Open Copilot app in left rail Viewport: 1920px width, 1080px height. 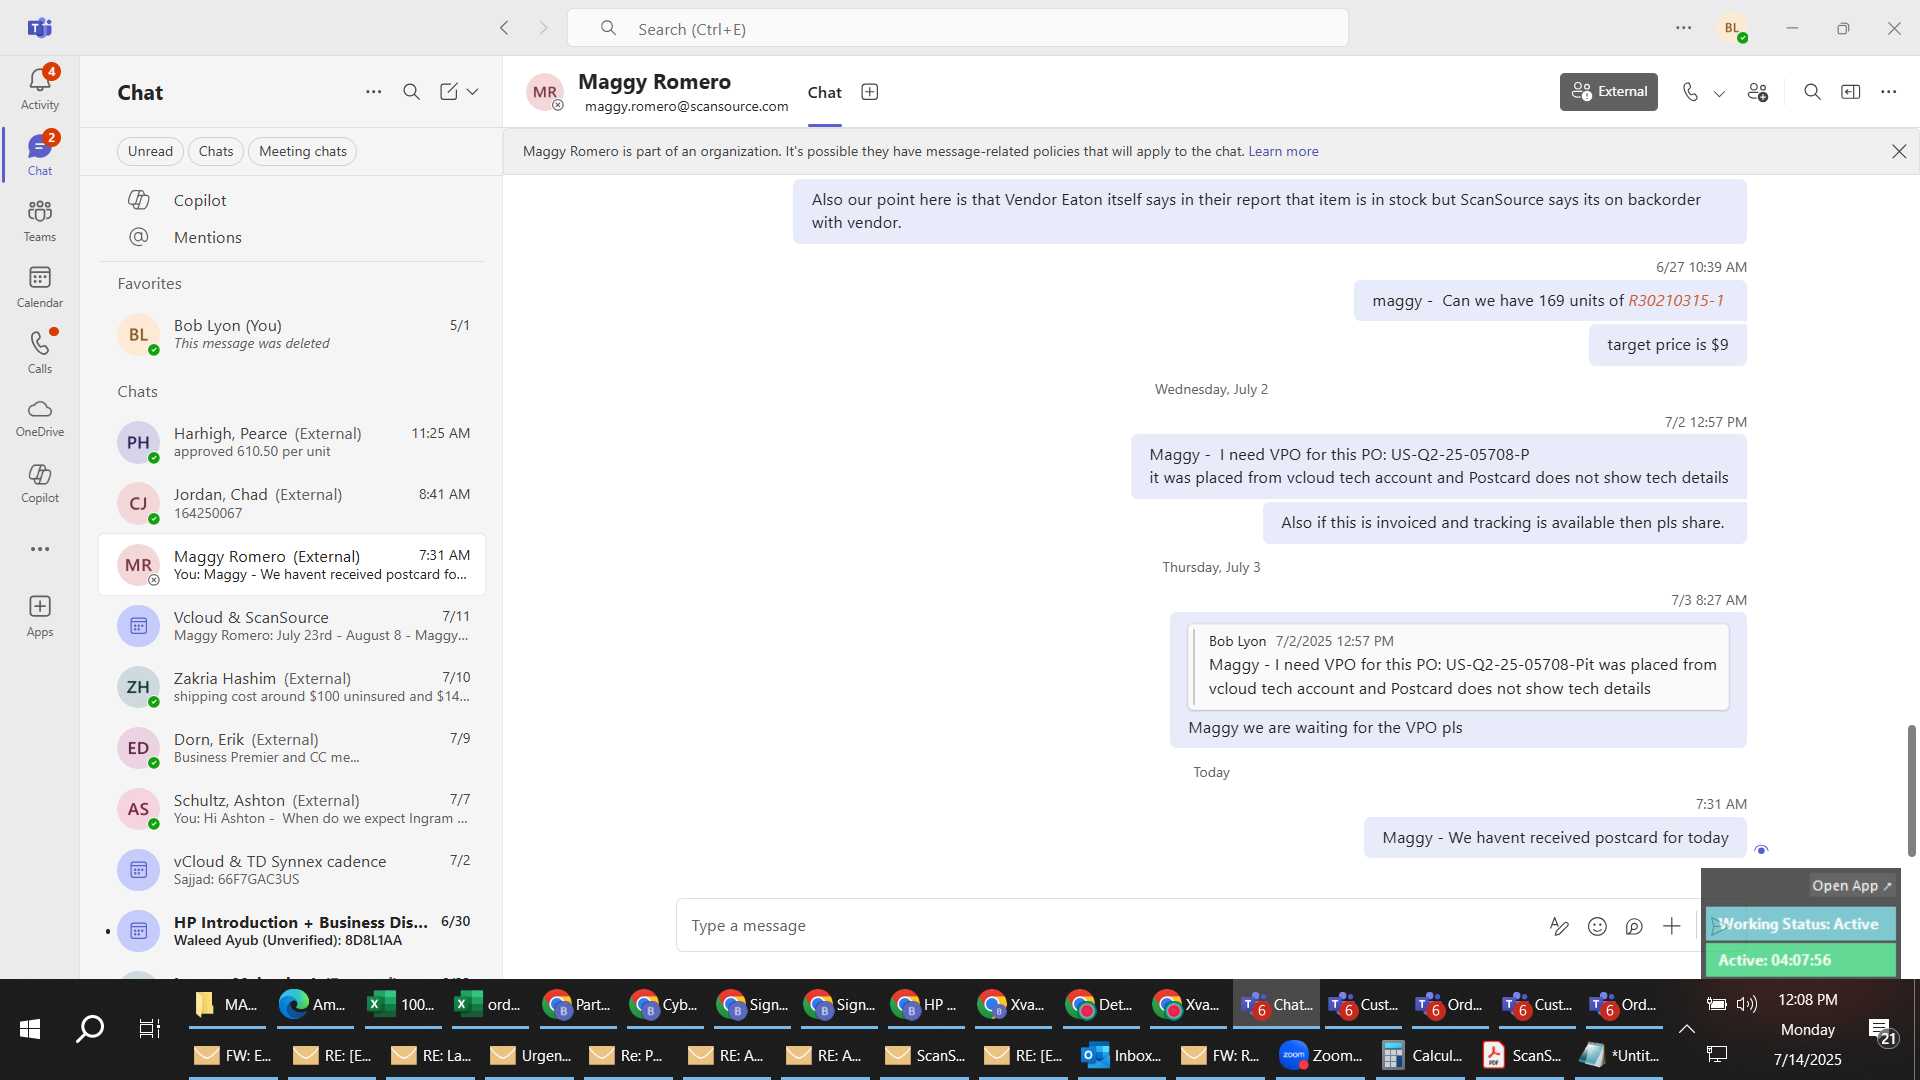click(x=40, y=483)
